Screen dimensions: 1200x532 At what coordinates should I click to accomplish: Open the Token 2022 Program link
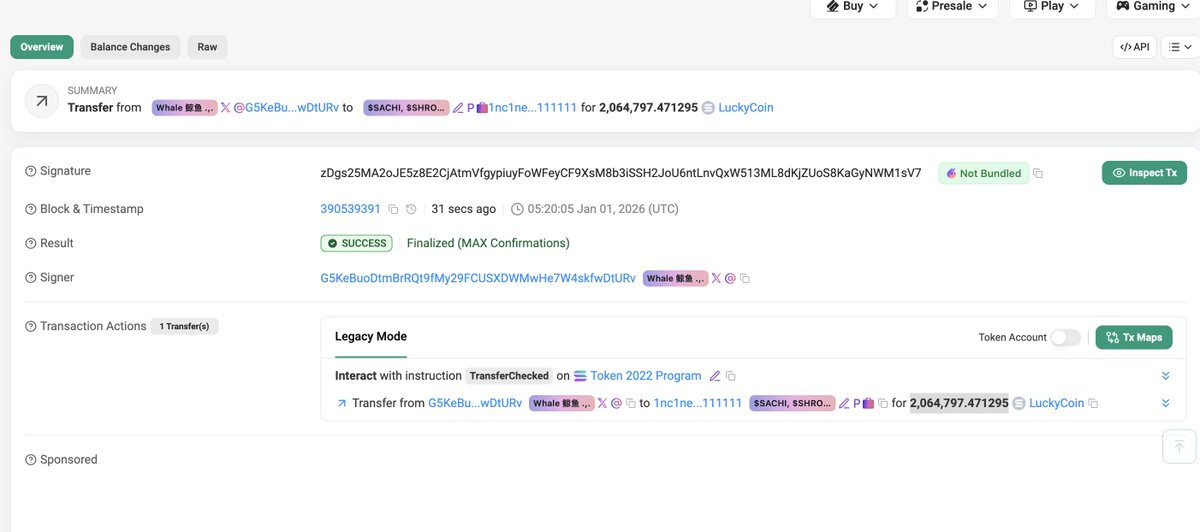646,376
